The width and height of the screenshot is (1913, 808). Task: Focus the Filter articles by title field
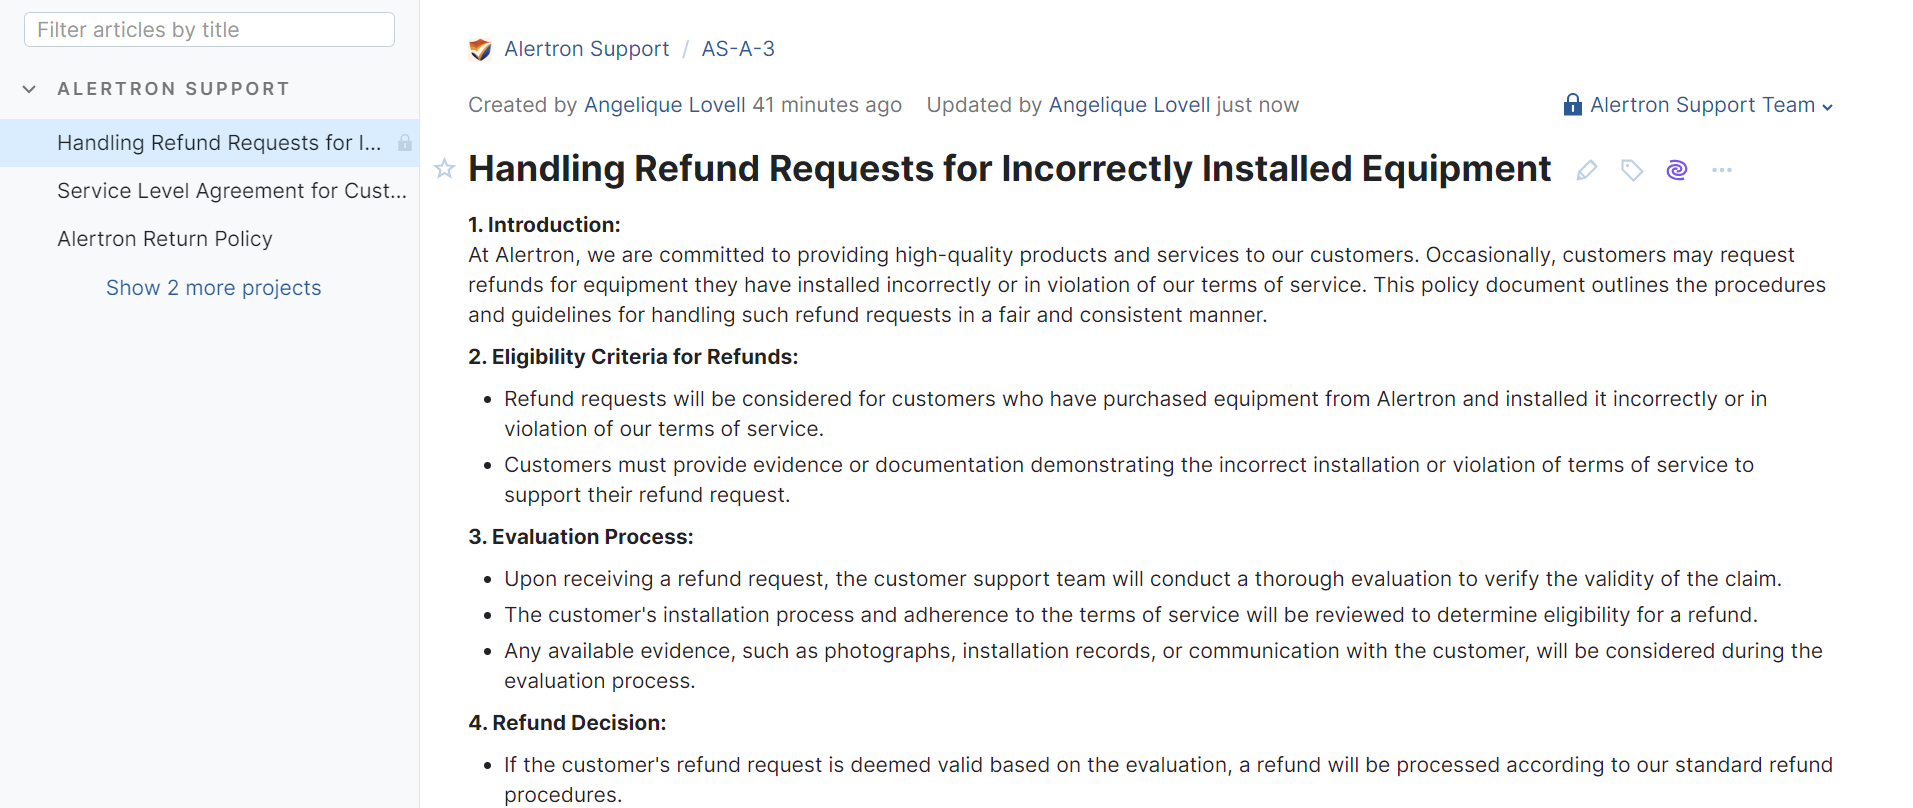pos(209,30)
